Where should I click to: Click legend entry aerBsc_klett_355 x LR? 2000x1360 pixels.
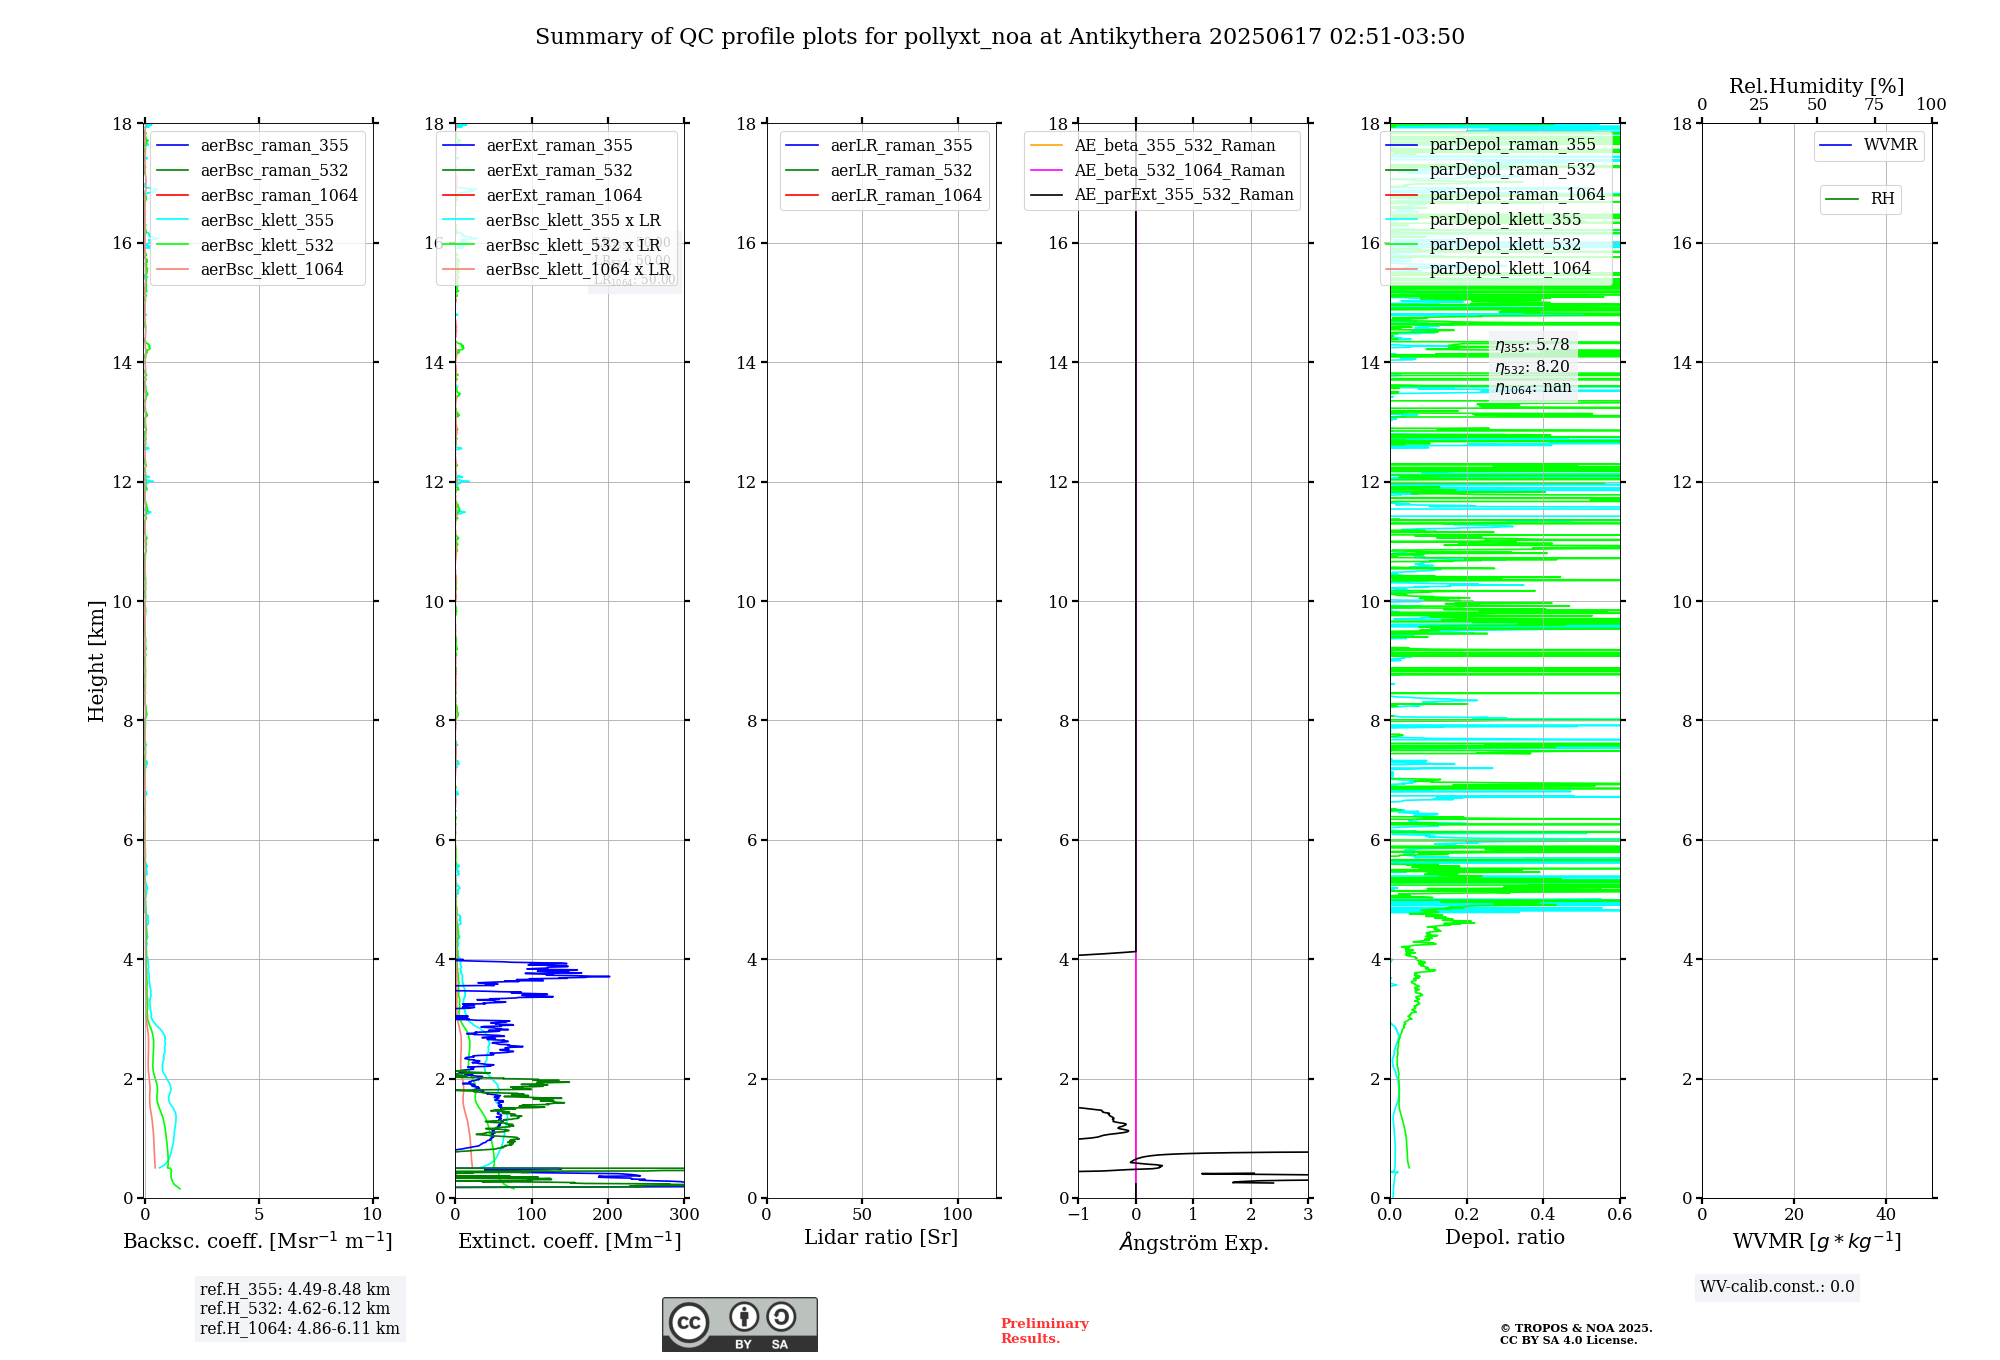point(552,221)
